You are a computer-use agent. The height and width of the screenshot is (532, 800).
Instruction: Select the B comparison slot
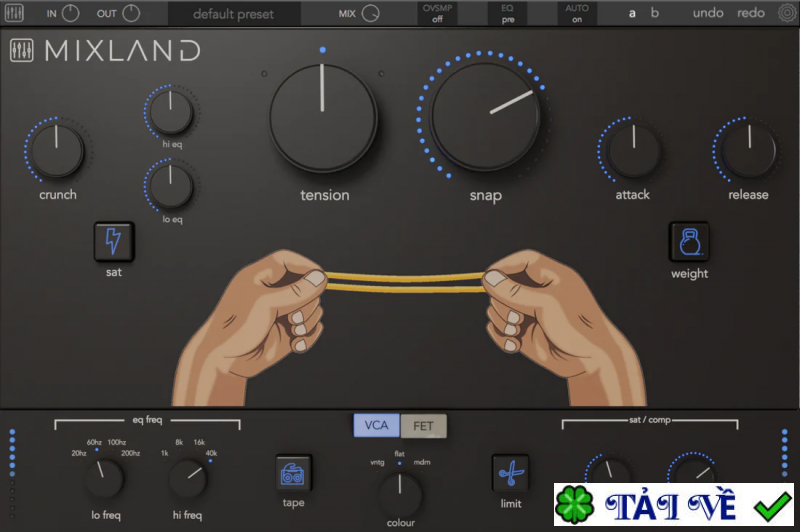(655, 13)
